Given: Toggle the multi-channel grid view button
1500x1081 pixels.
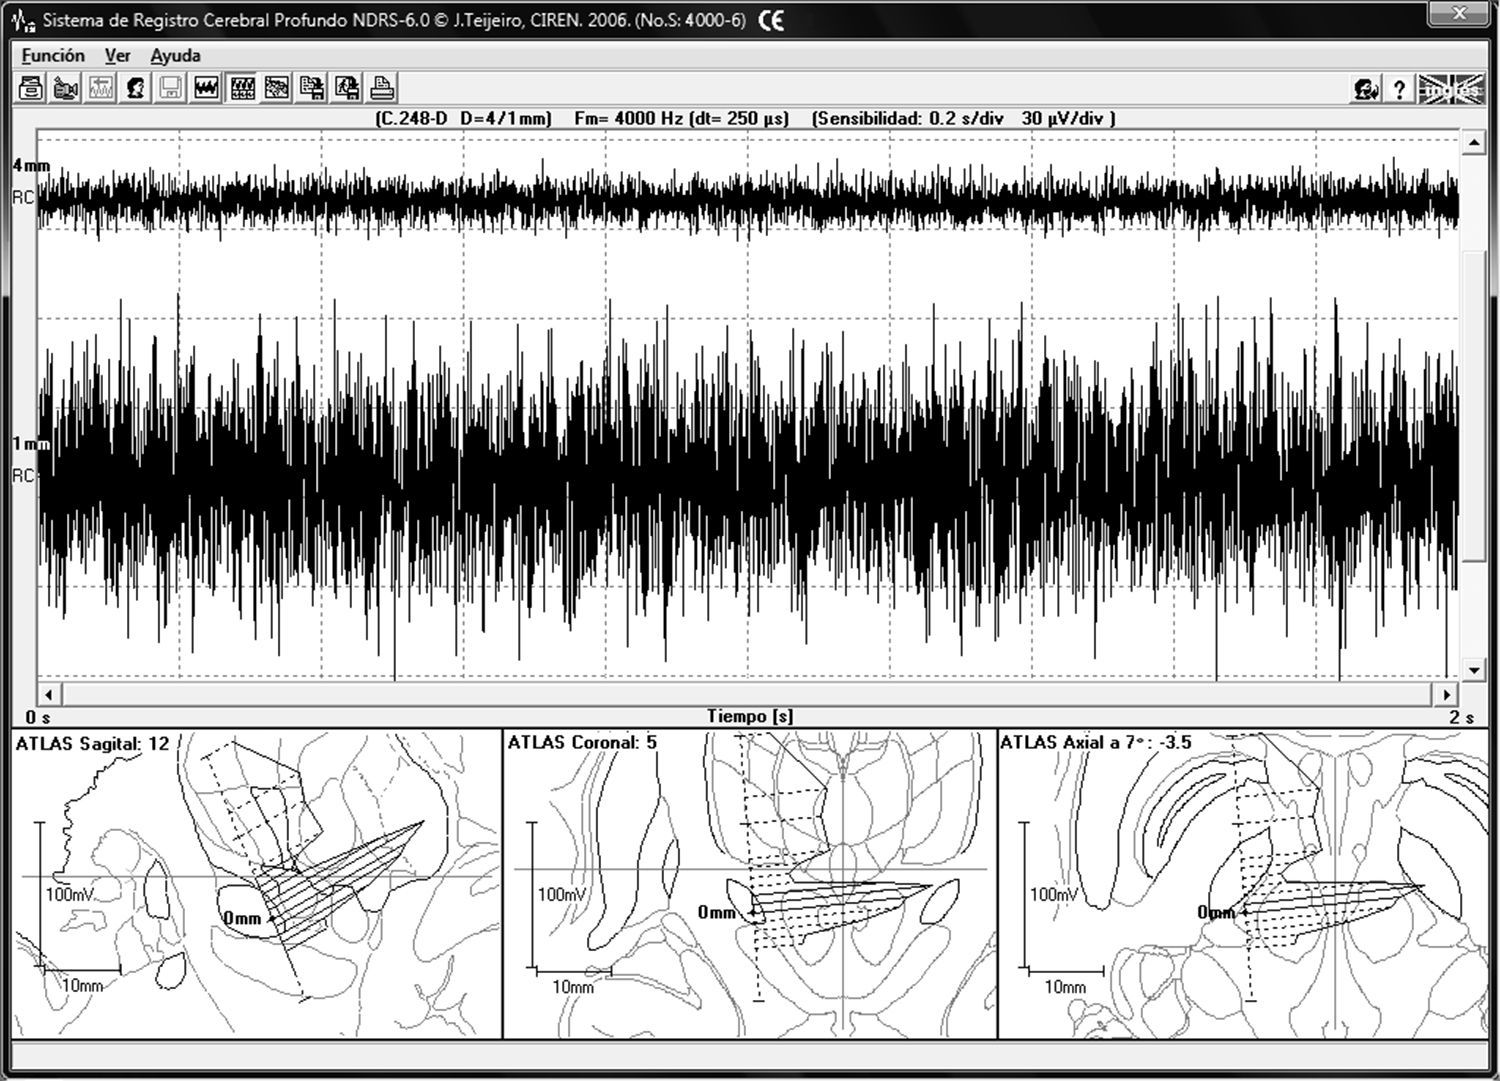Looking at the screenshot, I should (x=242, y=89).
